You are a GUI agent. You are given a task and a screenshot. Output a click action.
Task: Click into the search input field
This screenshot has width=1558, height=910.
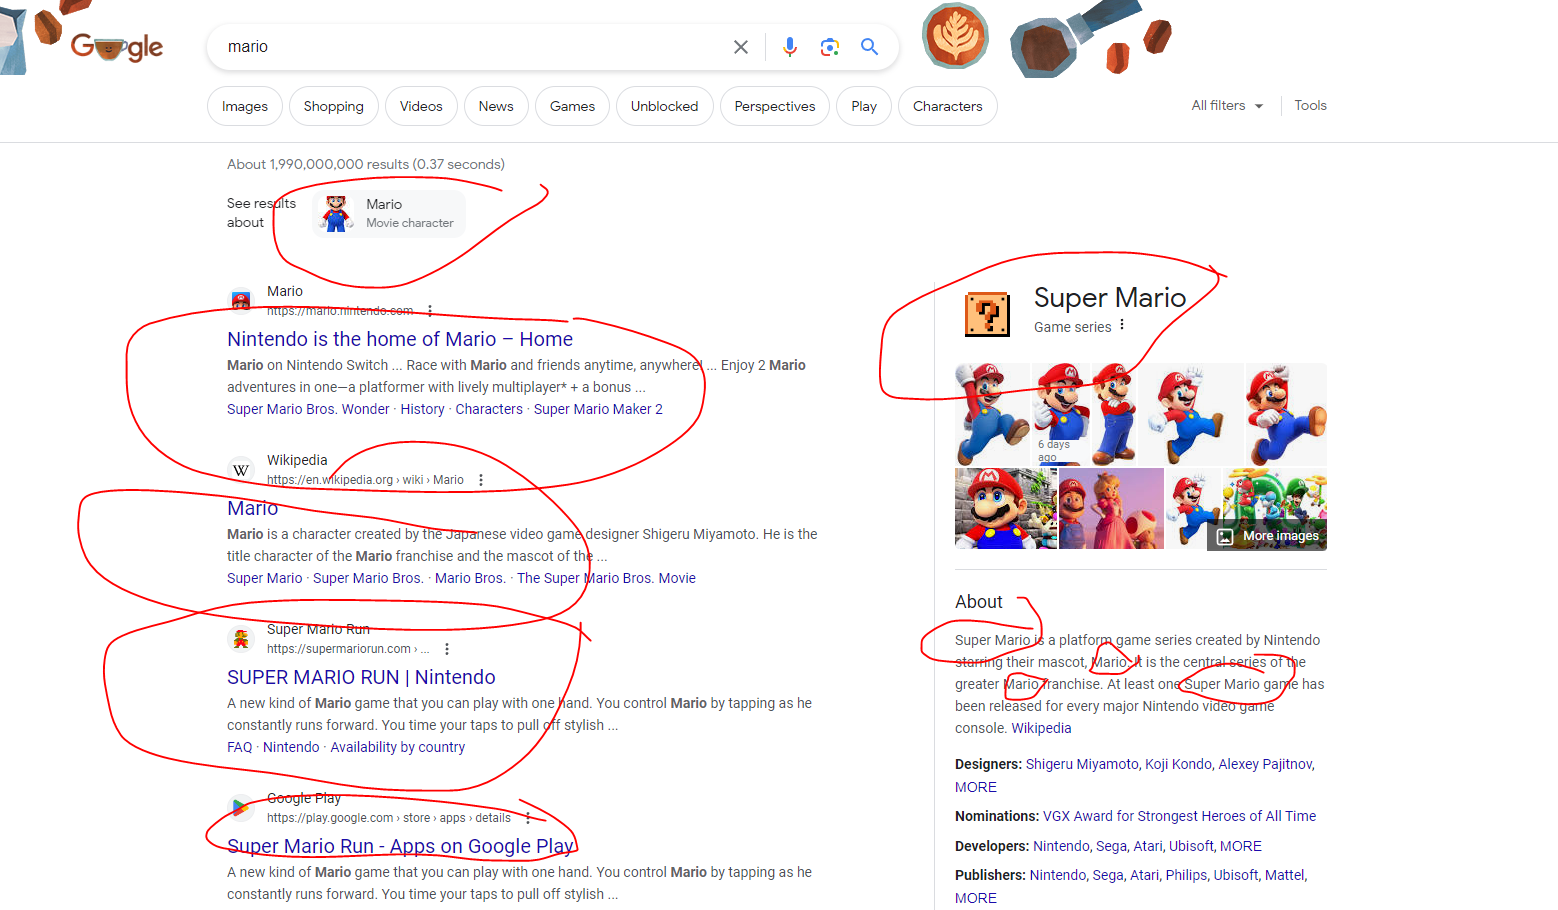click(470, 47)
